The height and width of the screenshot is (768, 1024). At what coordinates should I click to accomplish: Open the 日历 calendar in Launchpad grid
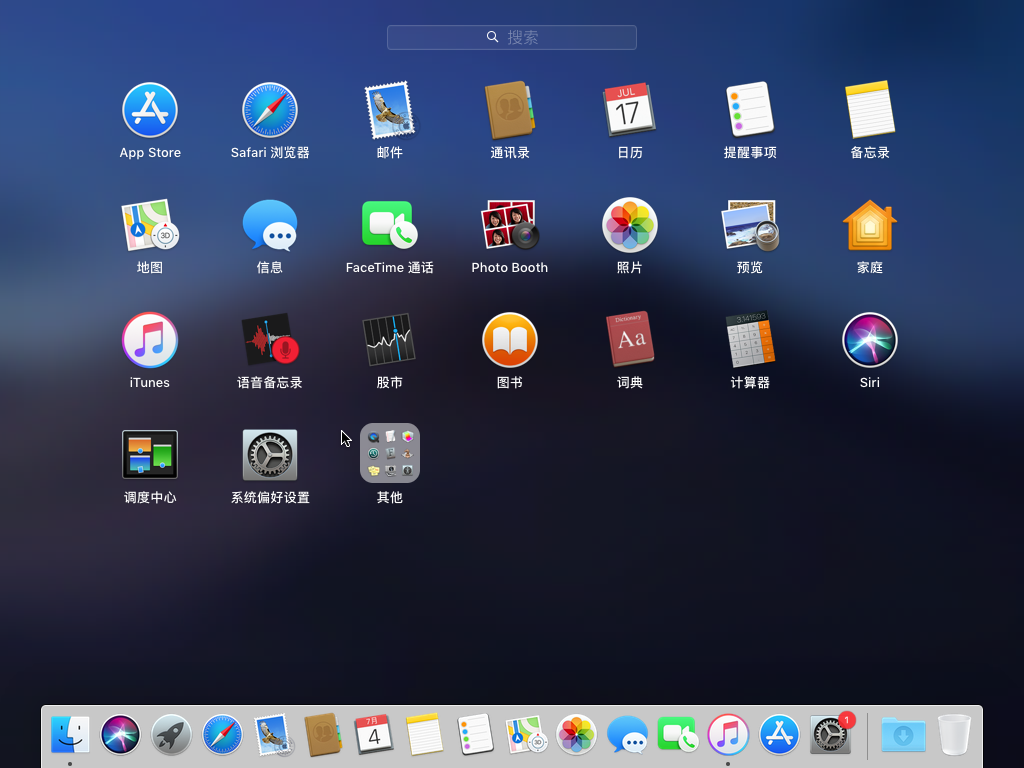[630, 110]
